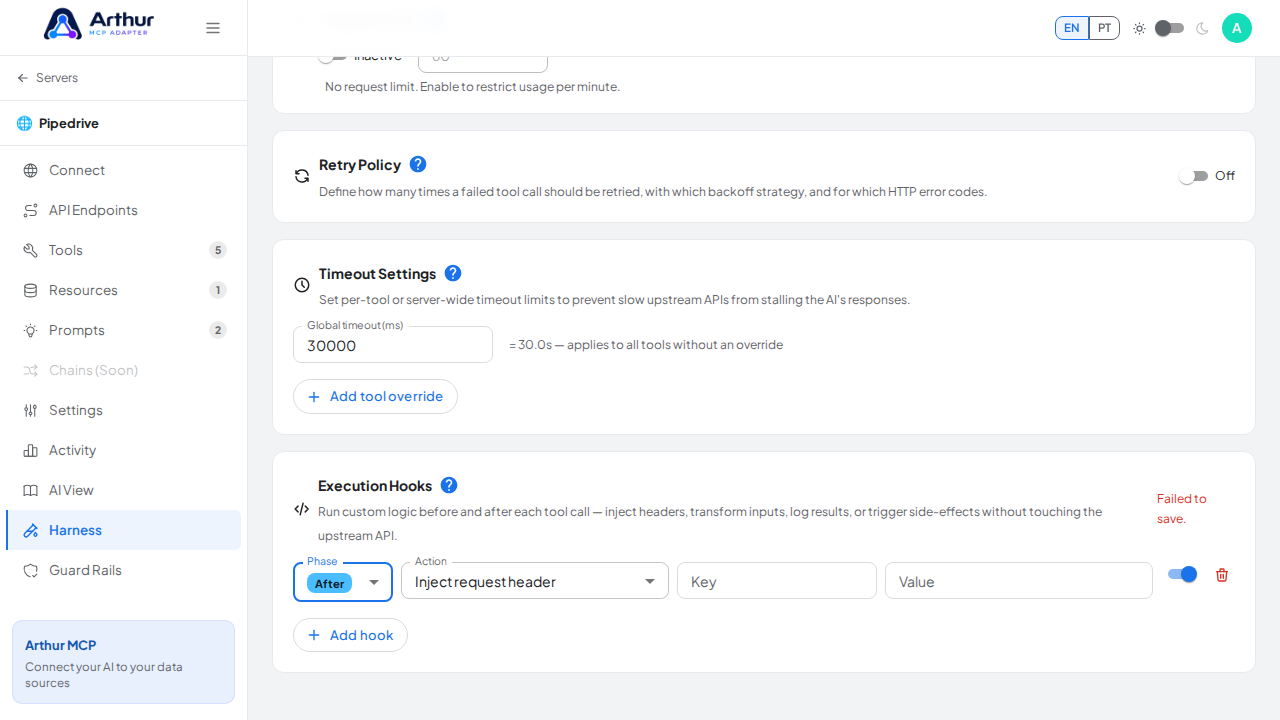Click the hamburger menu icon beside the logo
This screenshot has width=1280, height=720.
(x=213, y=28)
